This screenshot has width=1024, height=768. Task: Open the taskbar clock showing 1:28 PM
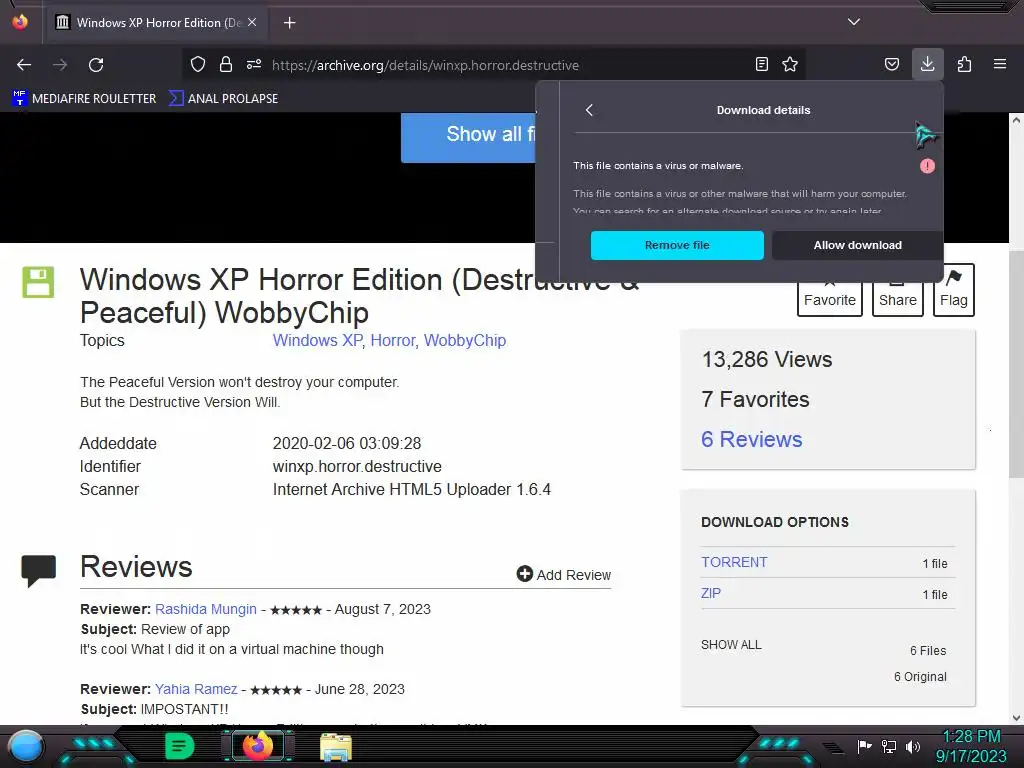971,746
